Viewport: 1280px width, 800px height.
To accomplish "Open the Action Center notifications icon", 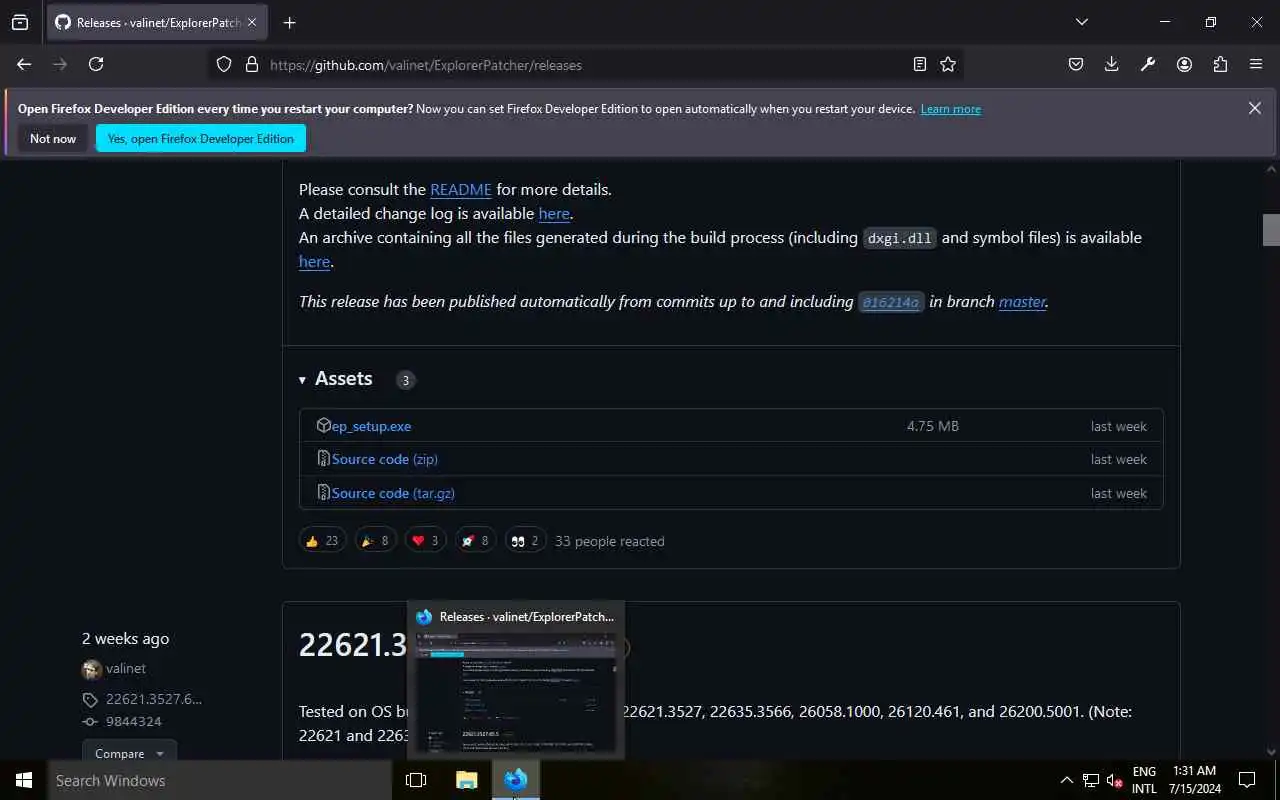I will click(1247, 780).
